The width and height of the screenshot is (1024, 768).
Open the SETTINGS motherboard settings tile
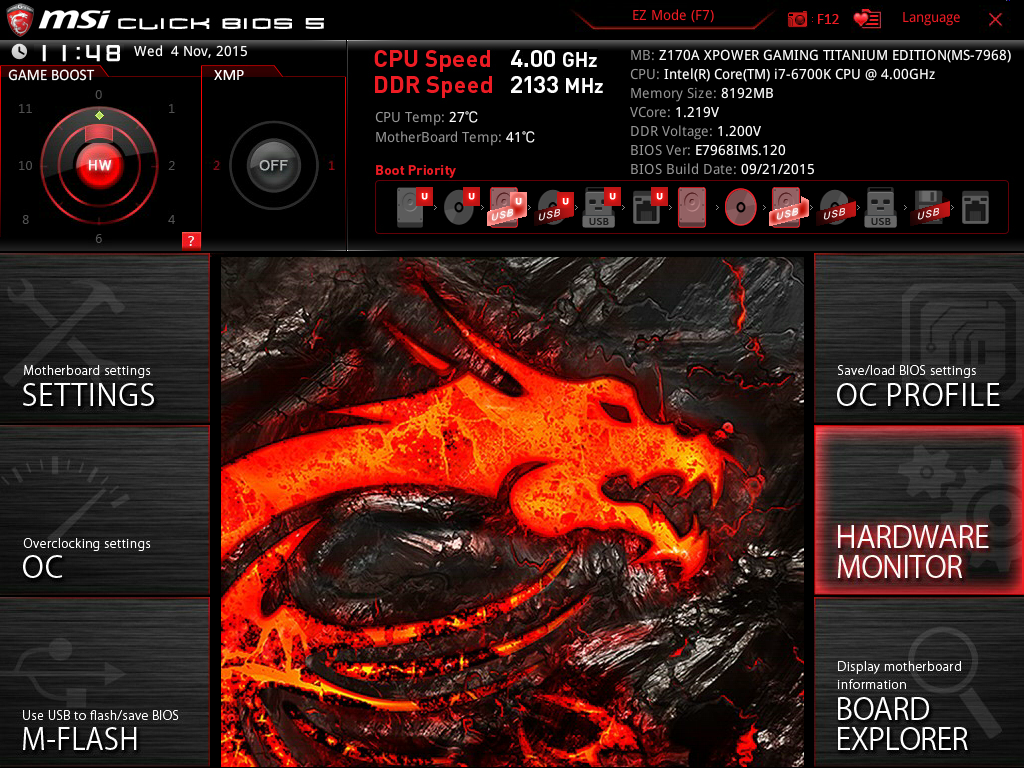(x=104, y=338)
